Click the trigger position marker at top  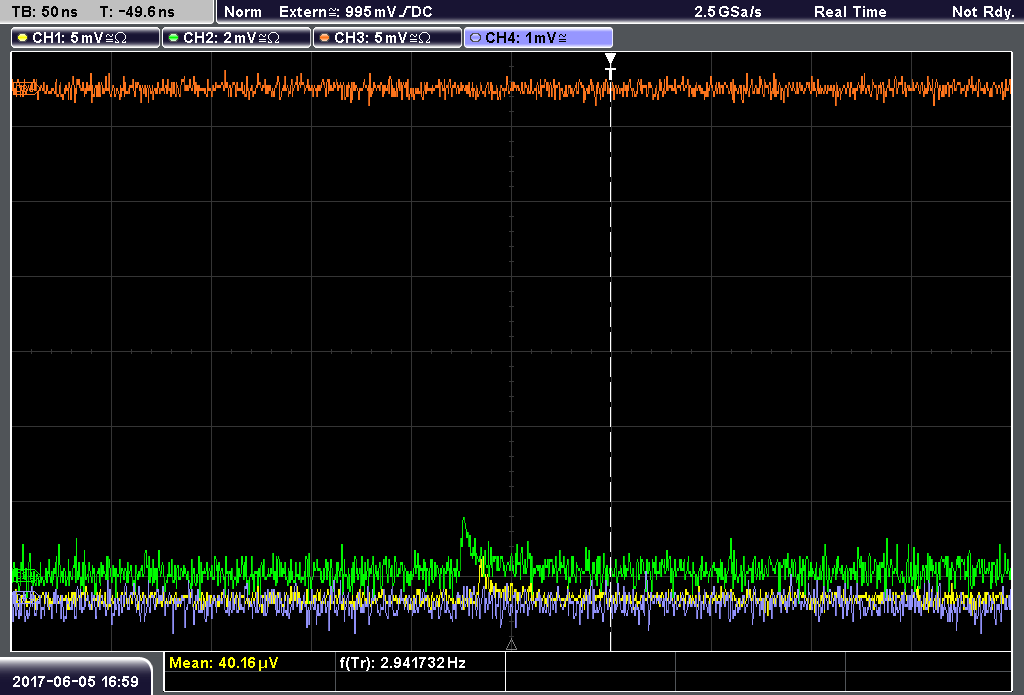click(x=611, y=66)
